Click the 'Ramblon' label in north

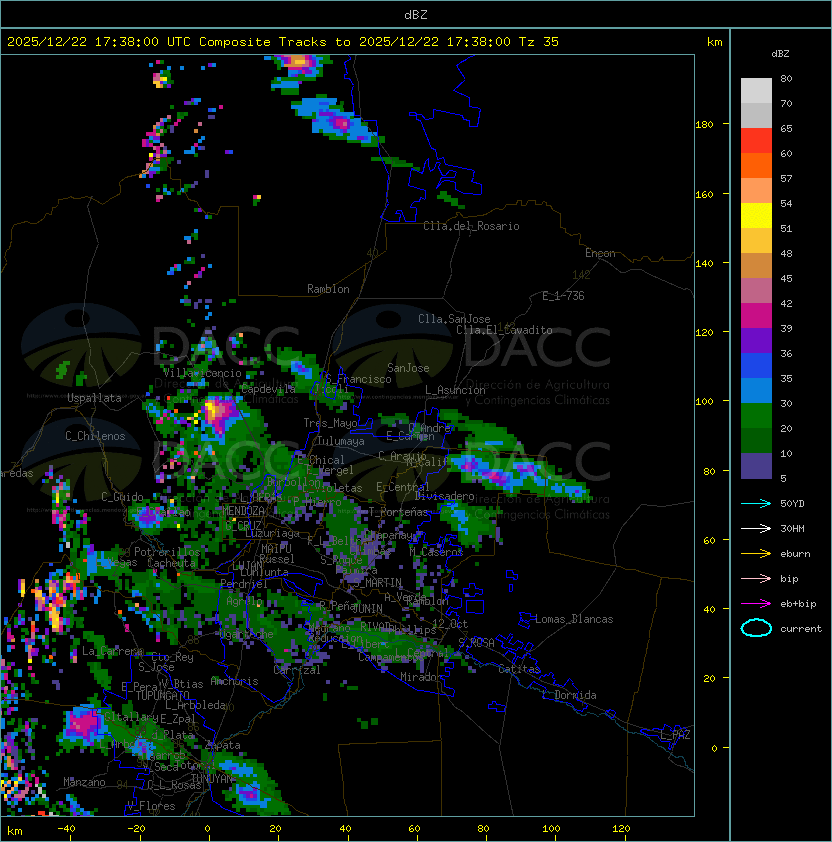coord(328,289)
